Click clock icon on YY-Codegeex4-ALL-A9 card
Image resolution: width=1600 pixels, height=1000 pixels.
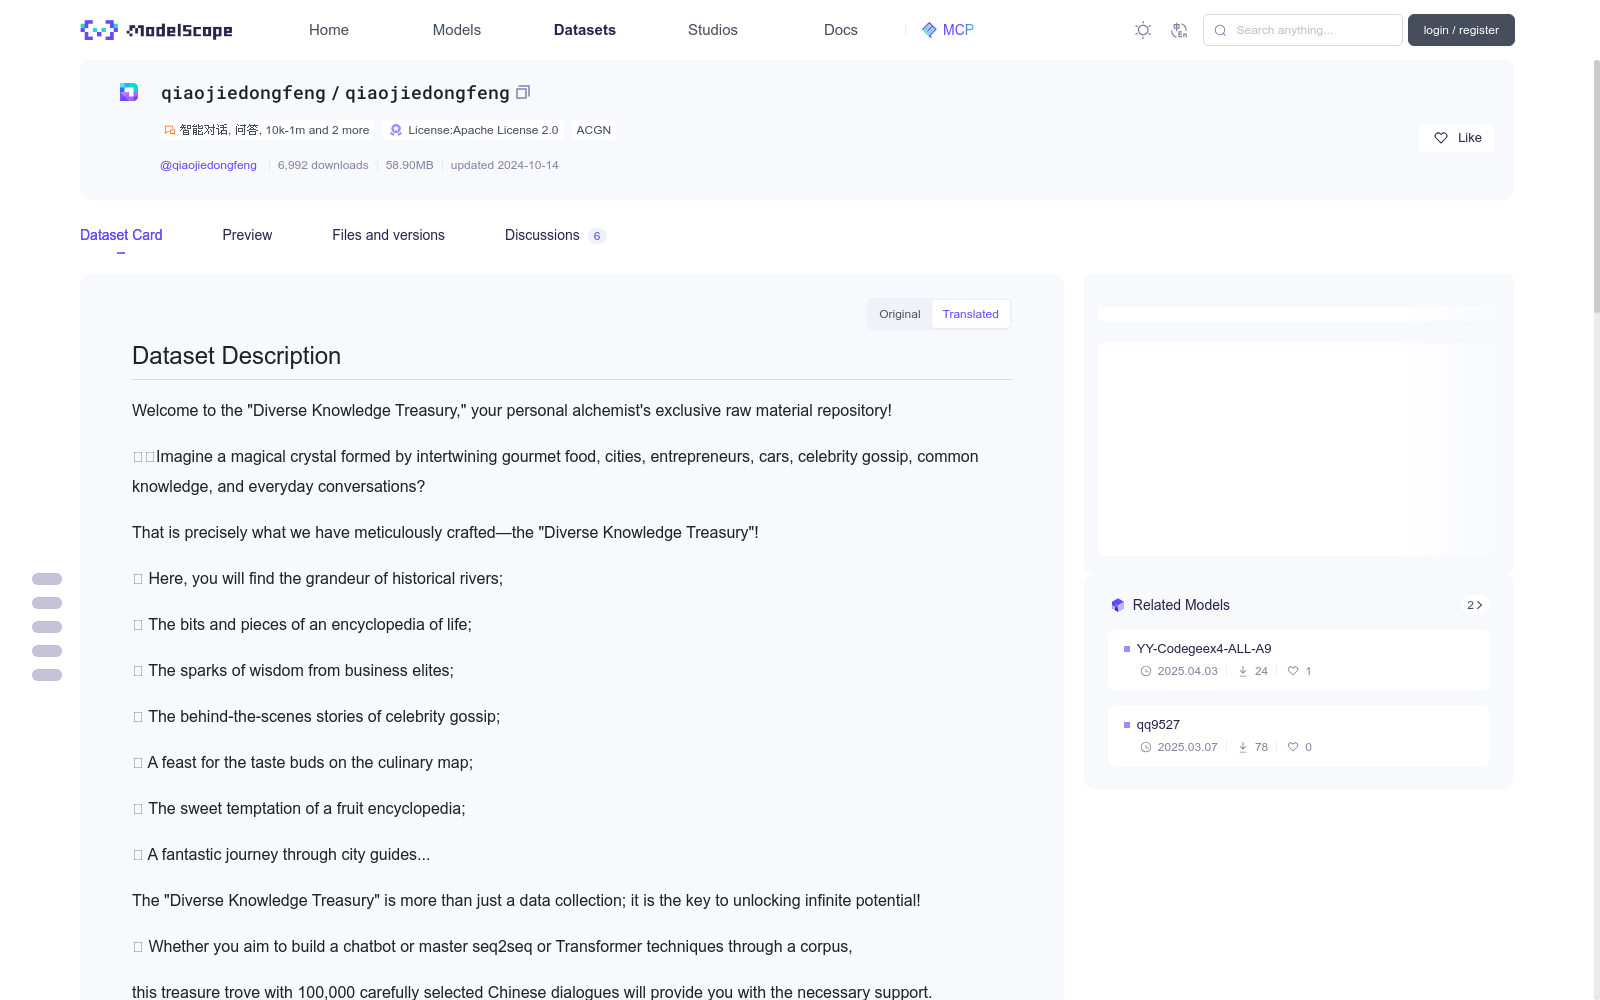tap(1146, 671)
